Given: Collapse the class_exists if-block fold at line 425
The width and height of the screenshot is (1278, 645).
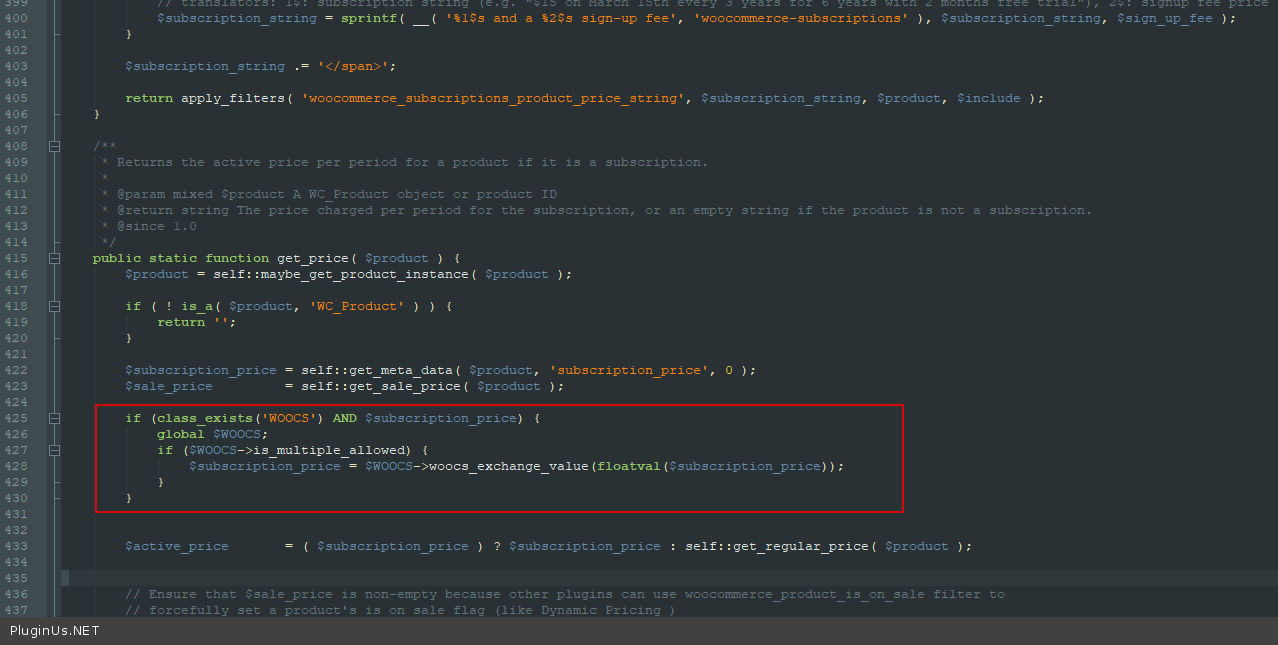Looking at the screenshot, I should 54,418.
